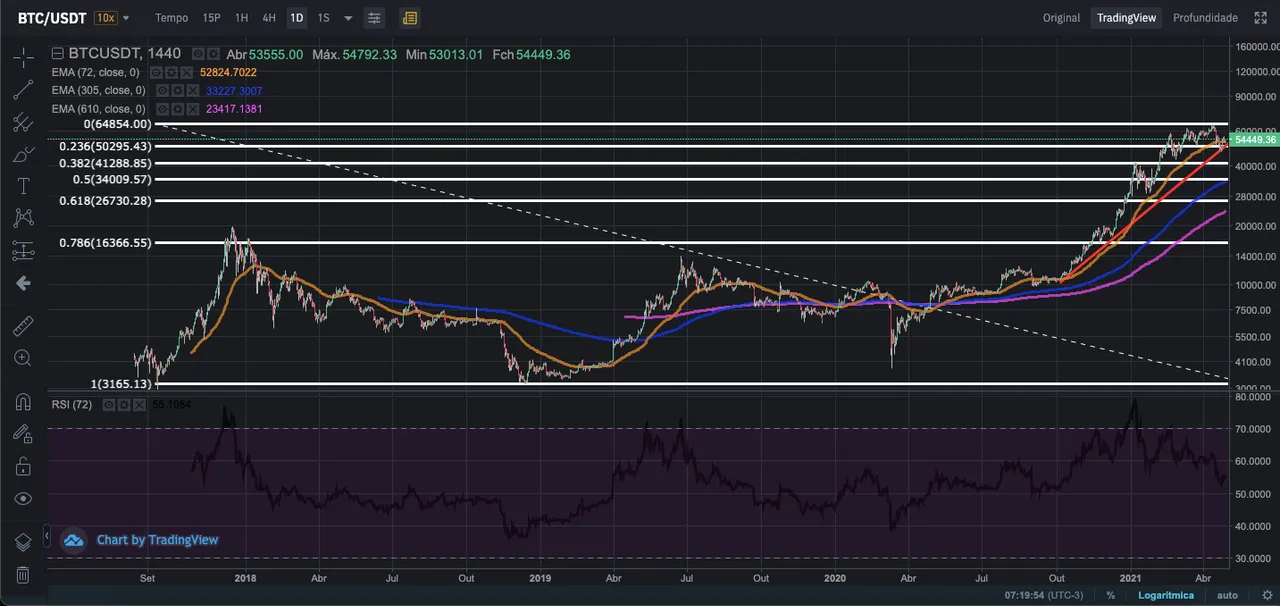Remove drawings with the trash icon

click(23, 575)
